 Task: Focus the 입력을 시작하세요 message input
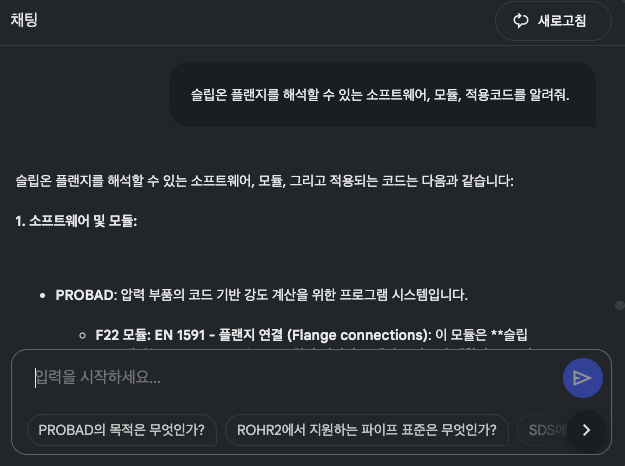click(290, 377)
